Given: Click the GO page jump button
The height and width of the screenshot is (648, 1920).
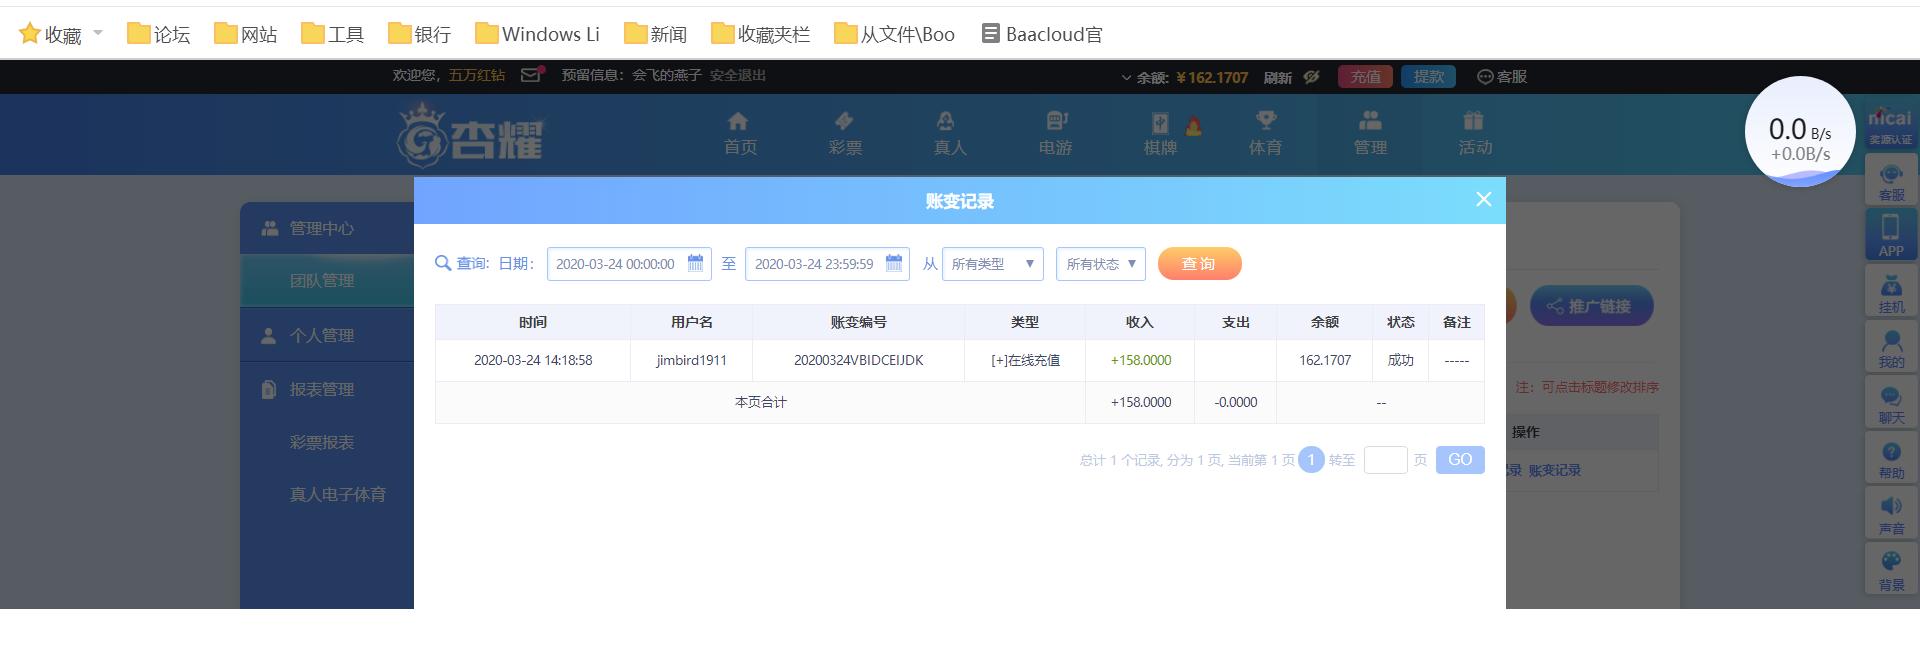Looking at the screenshot, I should click(x=1460, y=460).
